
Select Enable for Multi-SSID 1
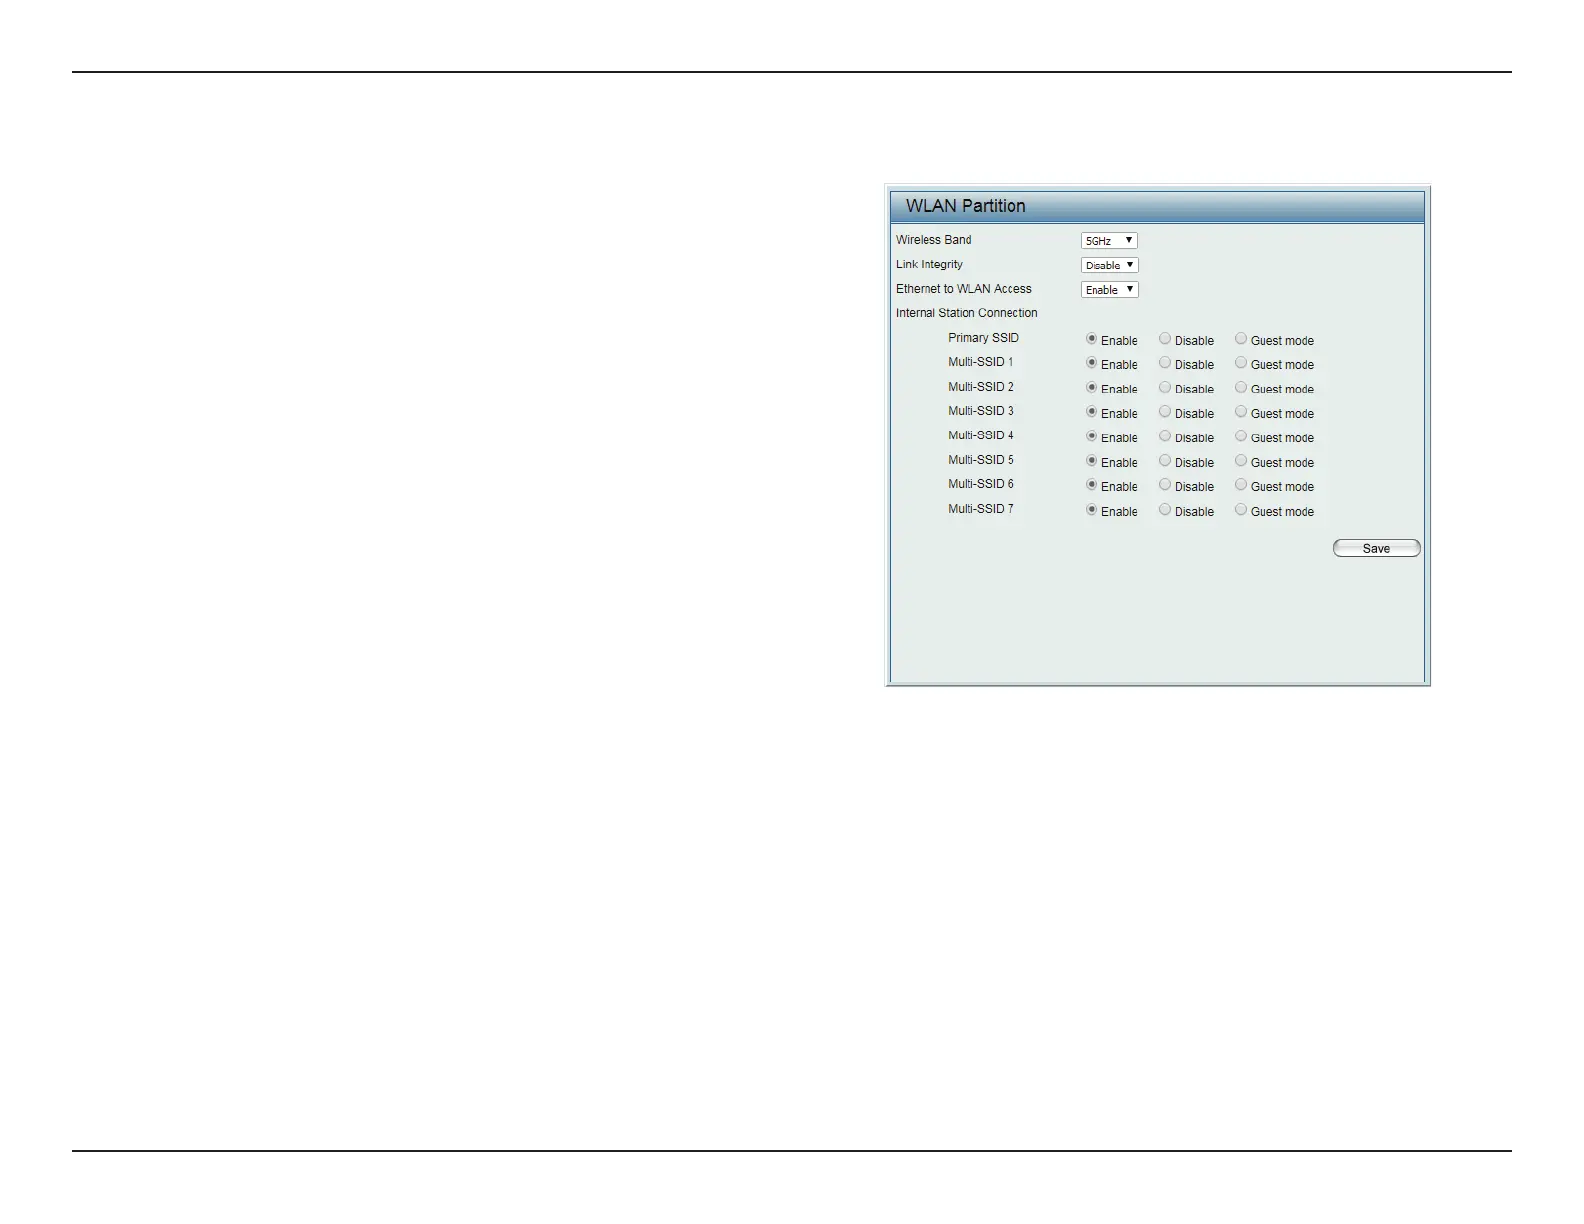coord(1092,363)
